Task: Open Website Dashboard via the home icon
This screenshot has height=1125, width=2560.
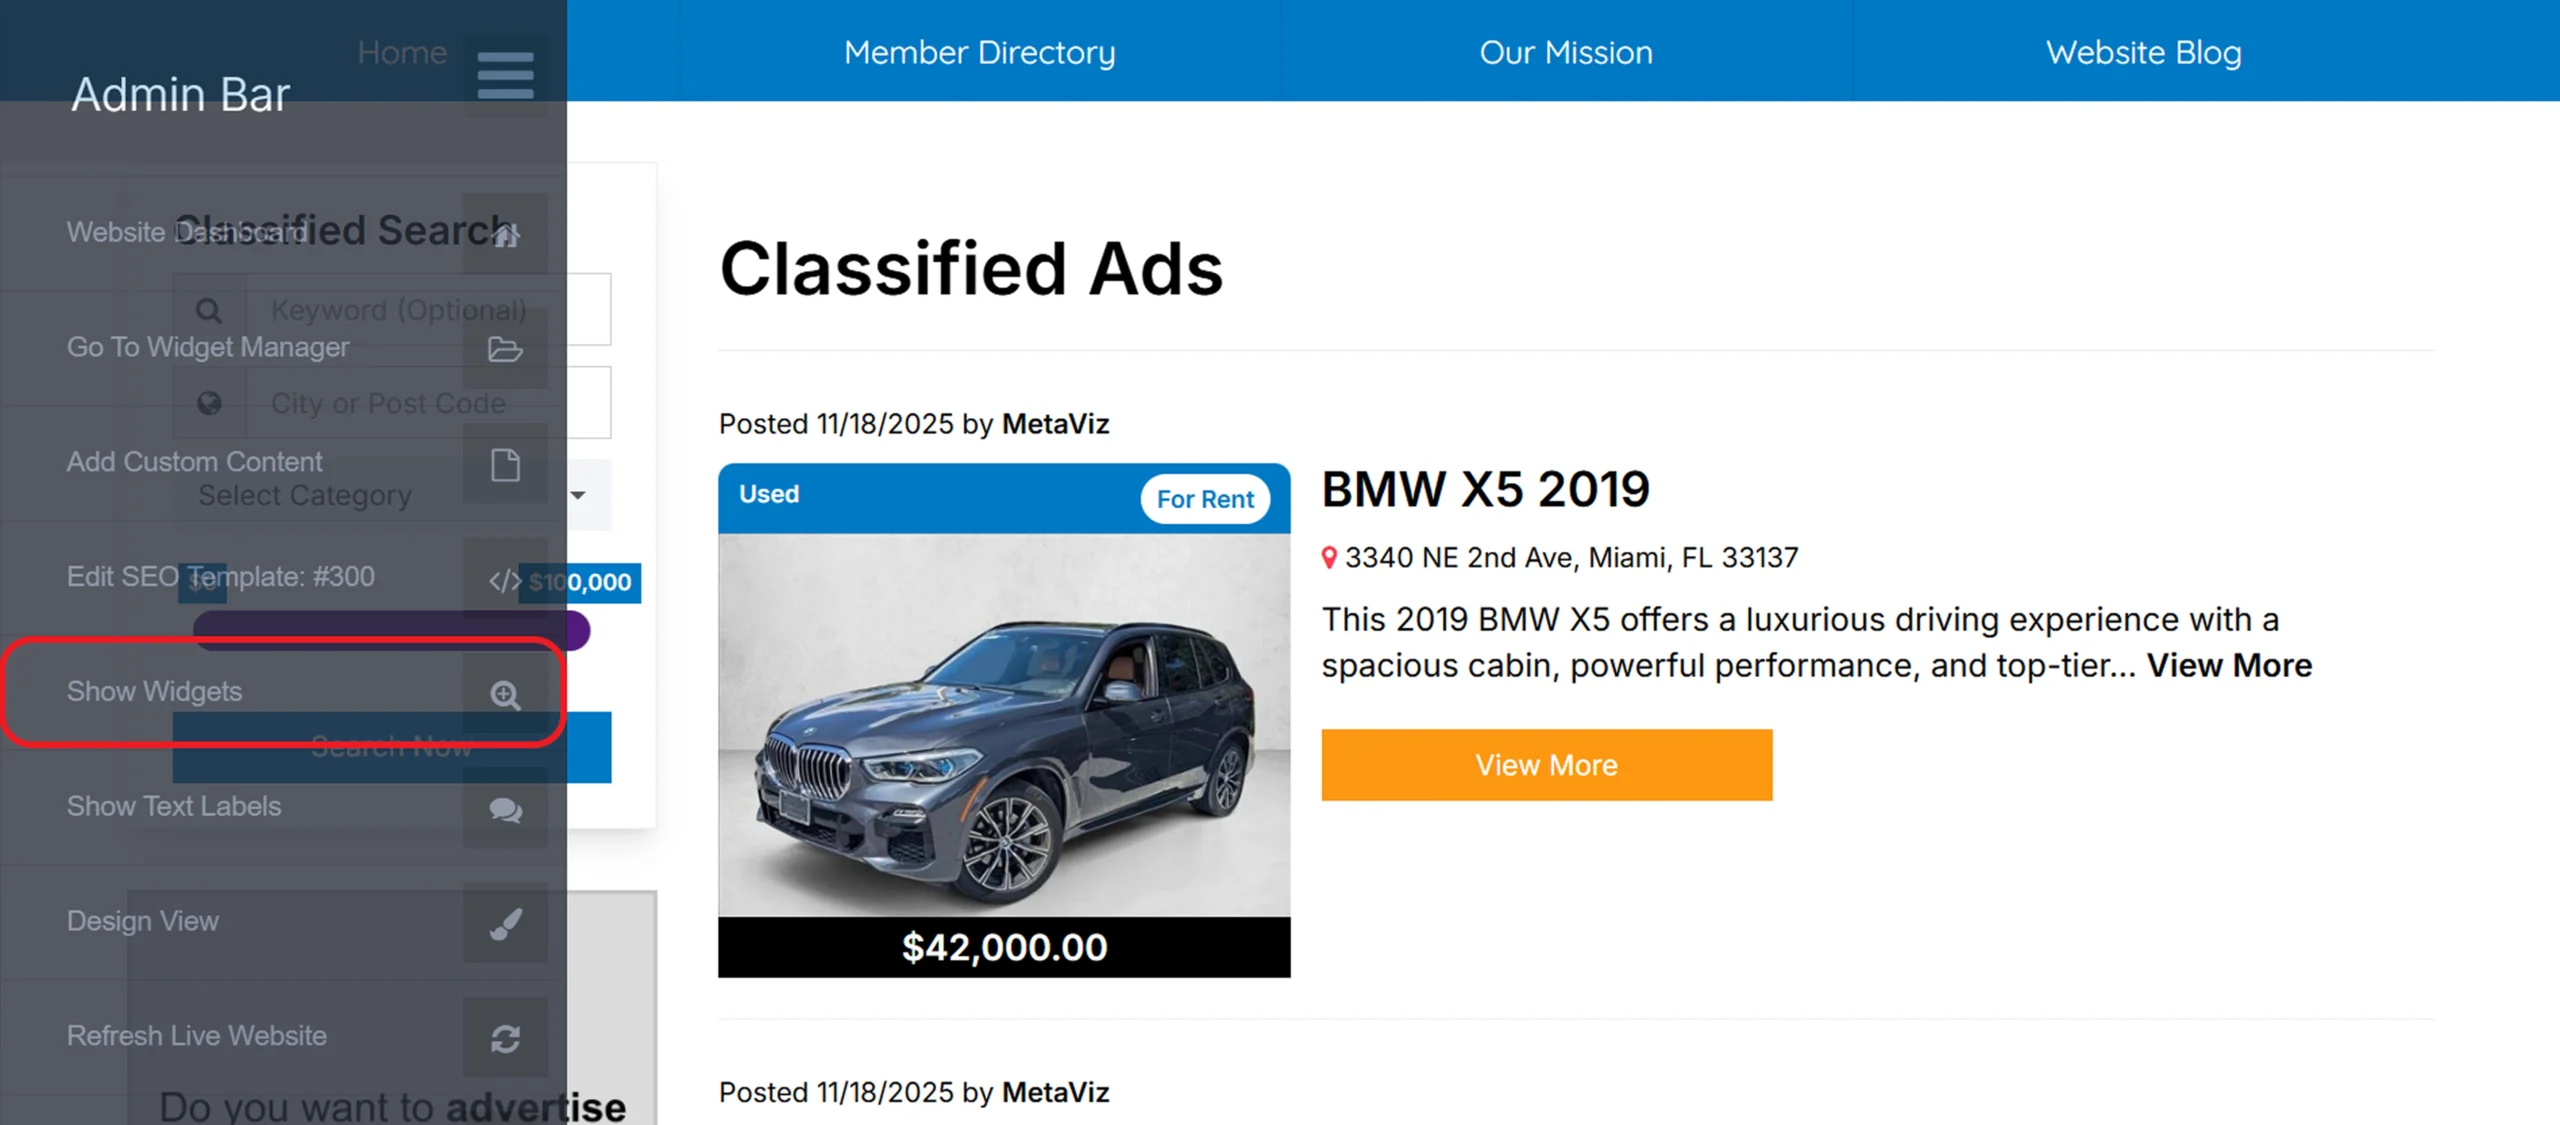Action: (505, 235)
